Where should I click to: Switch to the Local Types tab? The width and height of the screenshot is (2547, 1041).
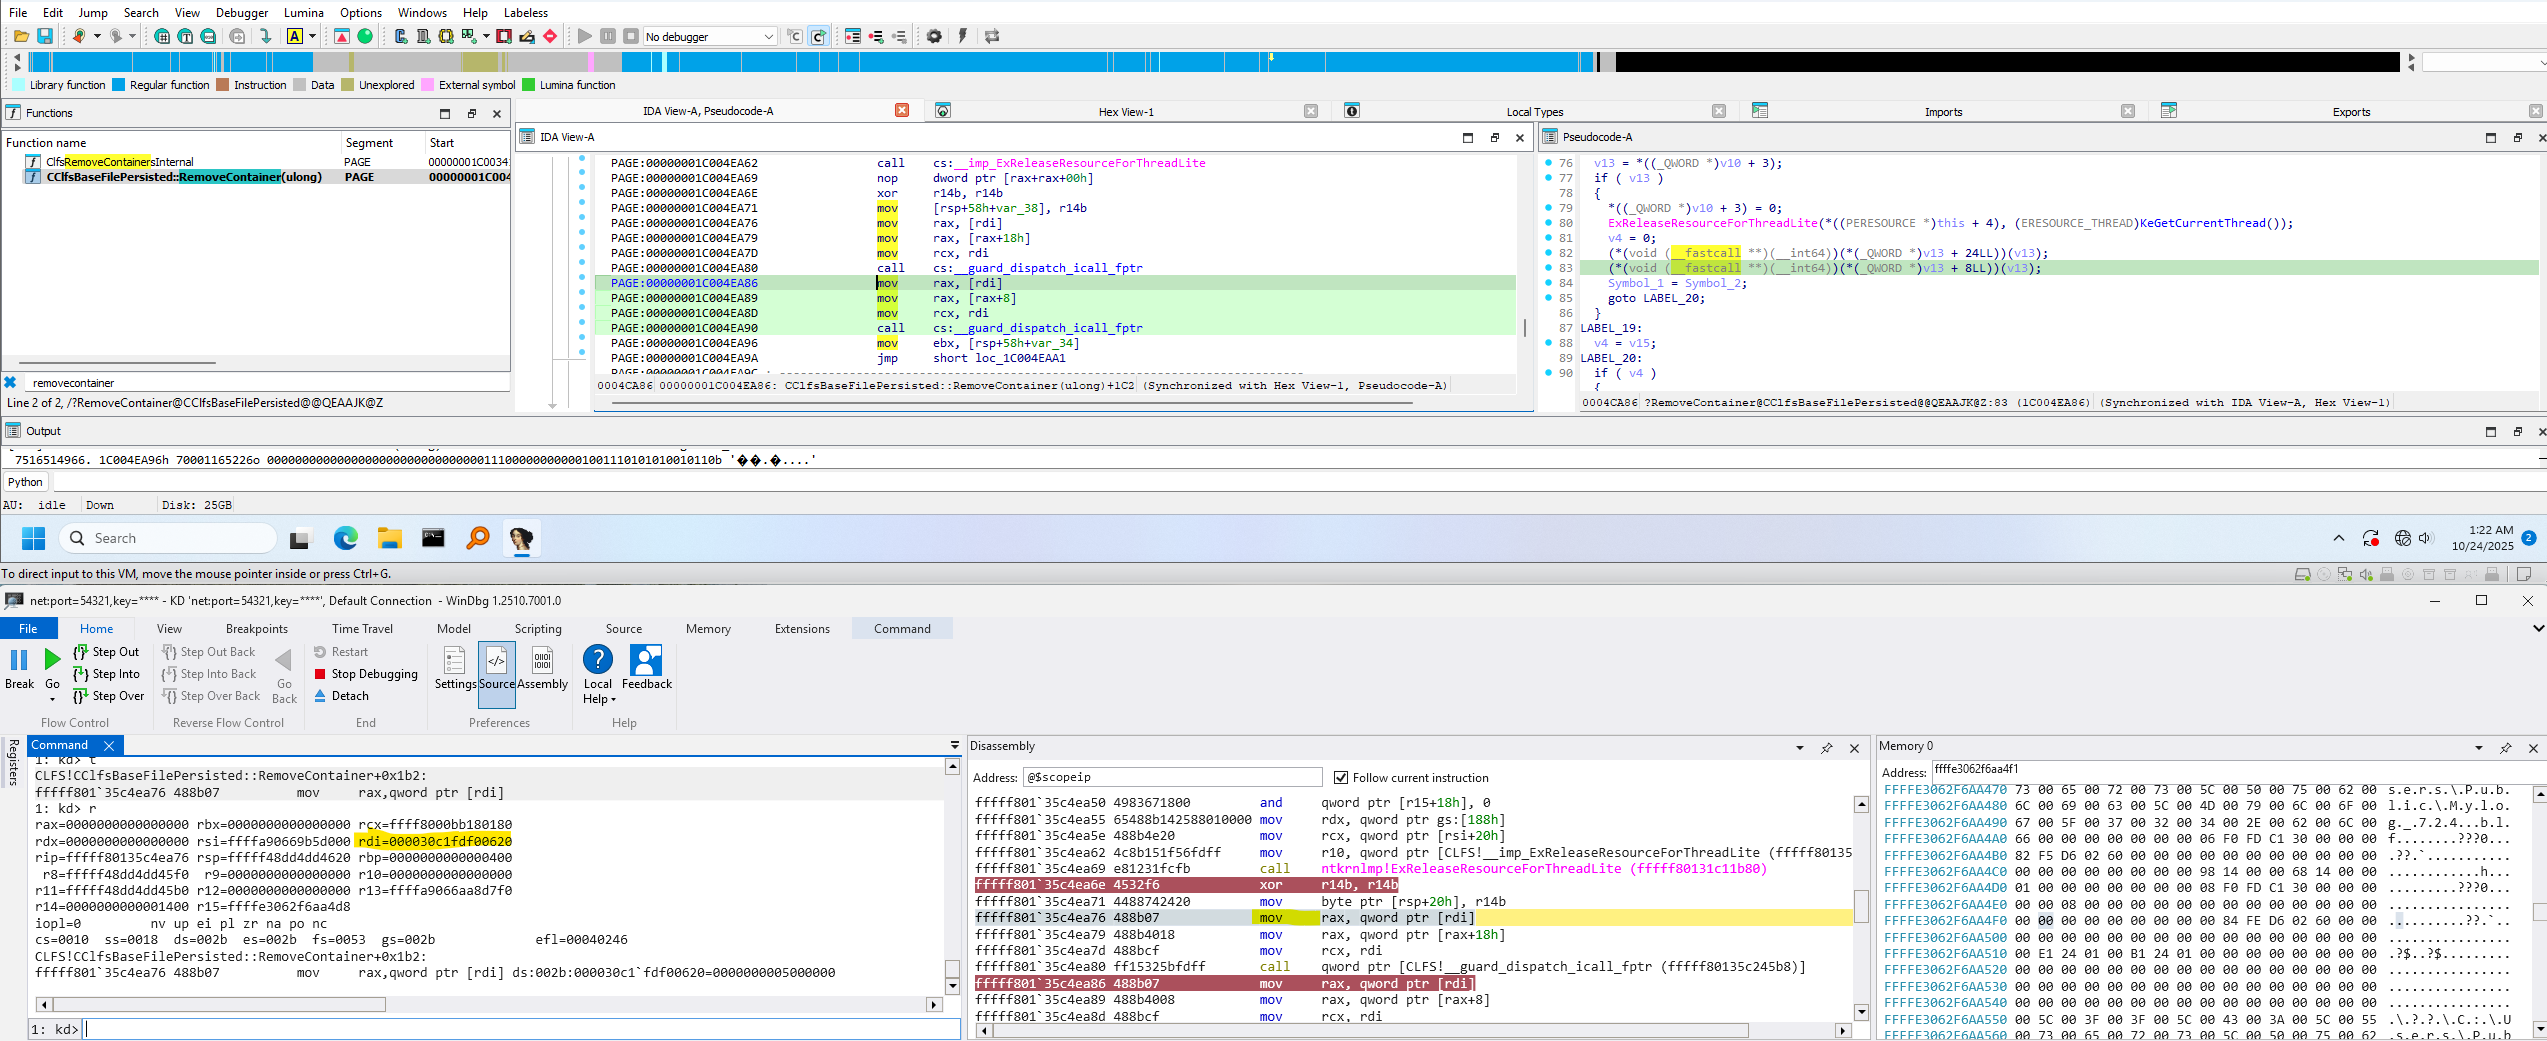coord(1534,112)
